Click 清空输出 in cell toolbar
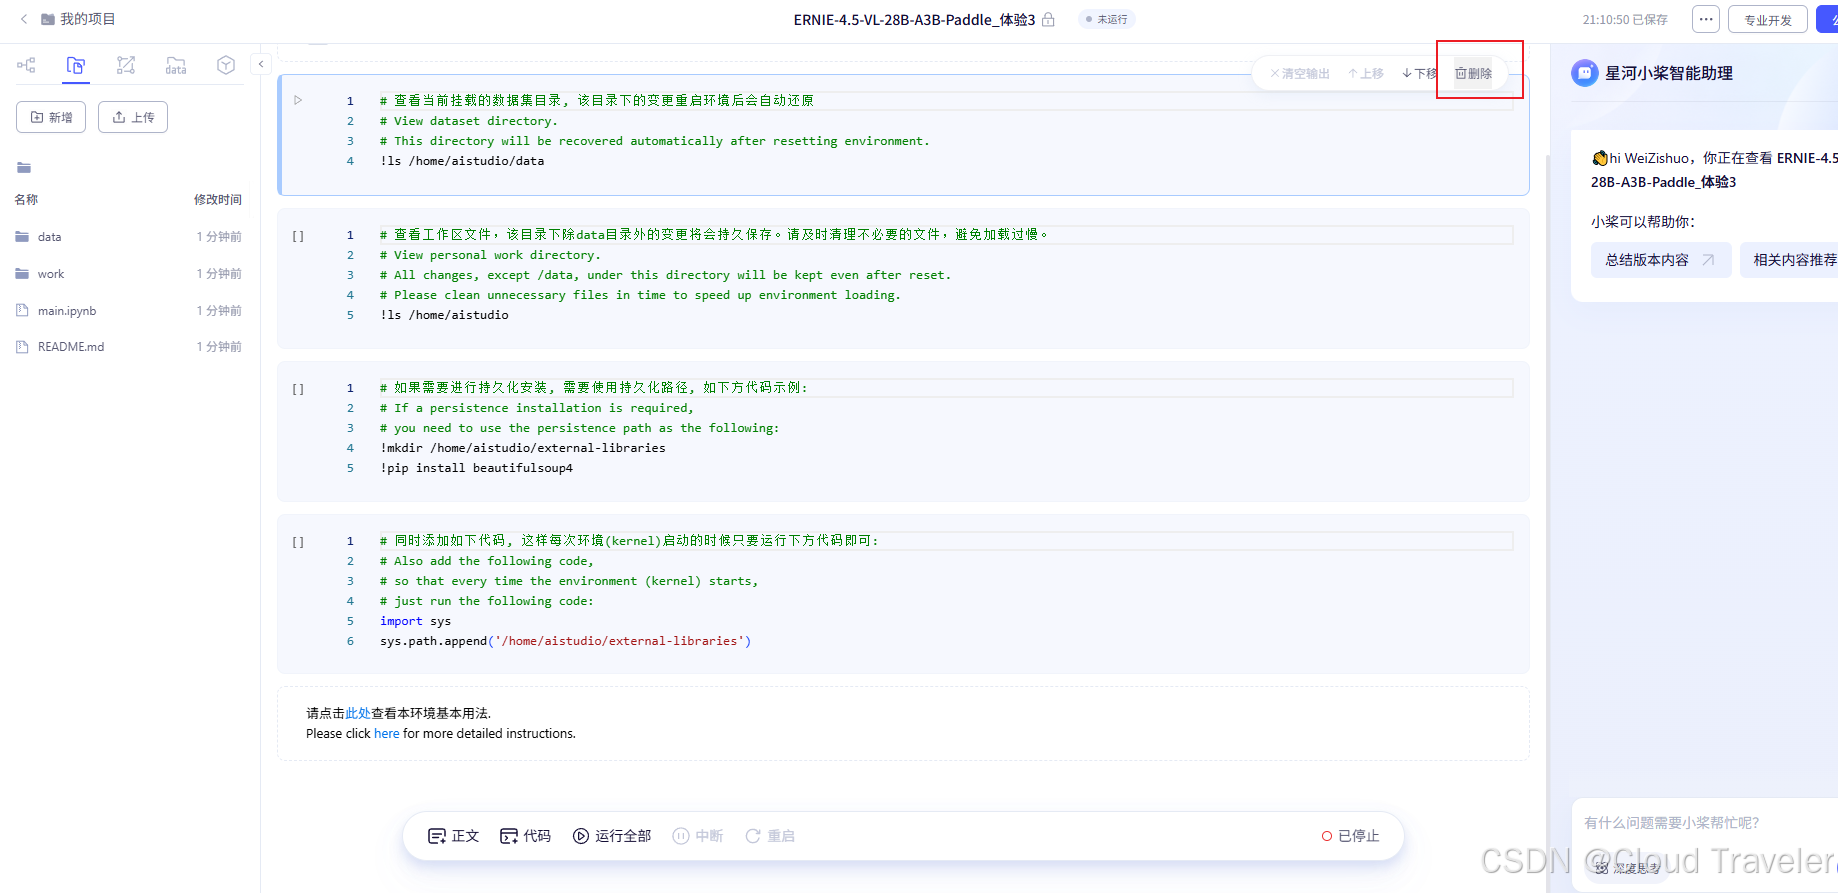1838x893 pixels. pyautogui.click(x=1300, y=73)
